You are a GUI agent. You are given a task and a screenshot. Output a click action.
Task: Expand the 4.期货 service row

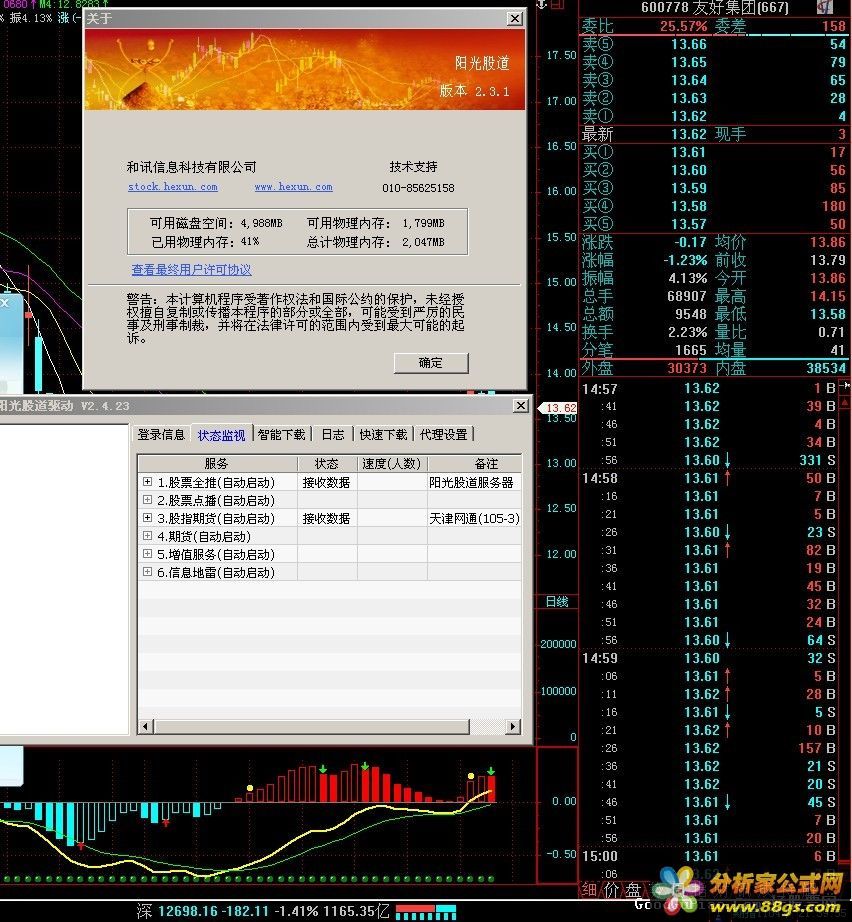click(x=147, y=536)
